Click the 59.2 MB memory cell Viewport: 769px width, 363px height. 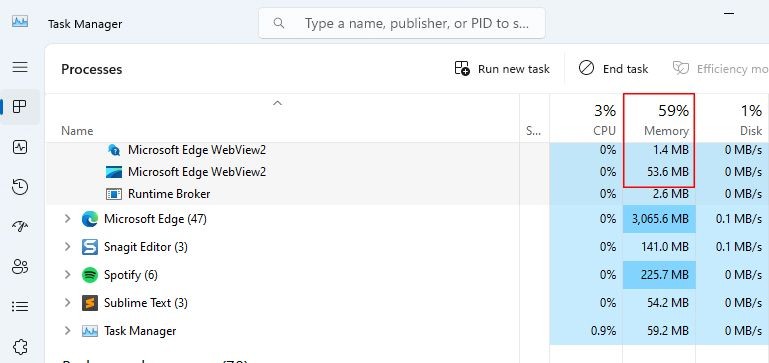point(659,331)
